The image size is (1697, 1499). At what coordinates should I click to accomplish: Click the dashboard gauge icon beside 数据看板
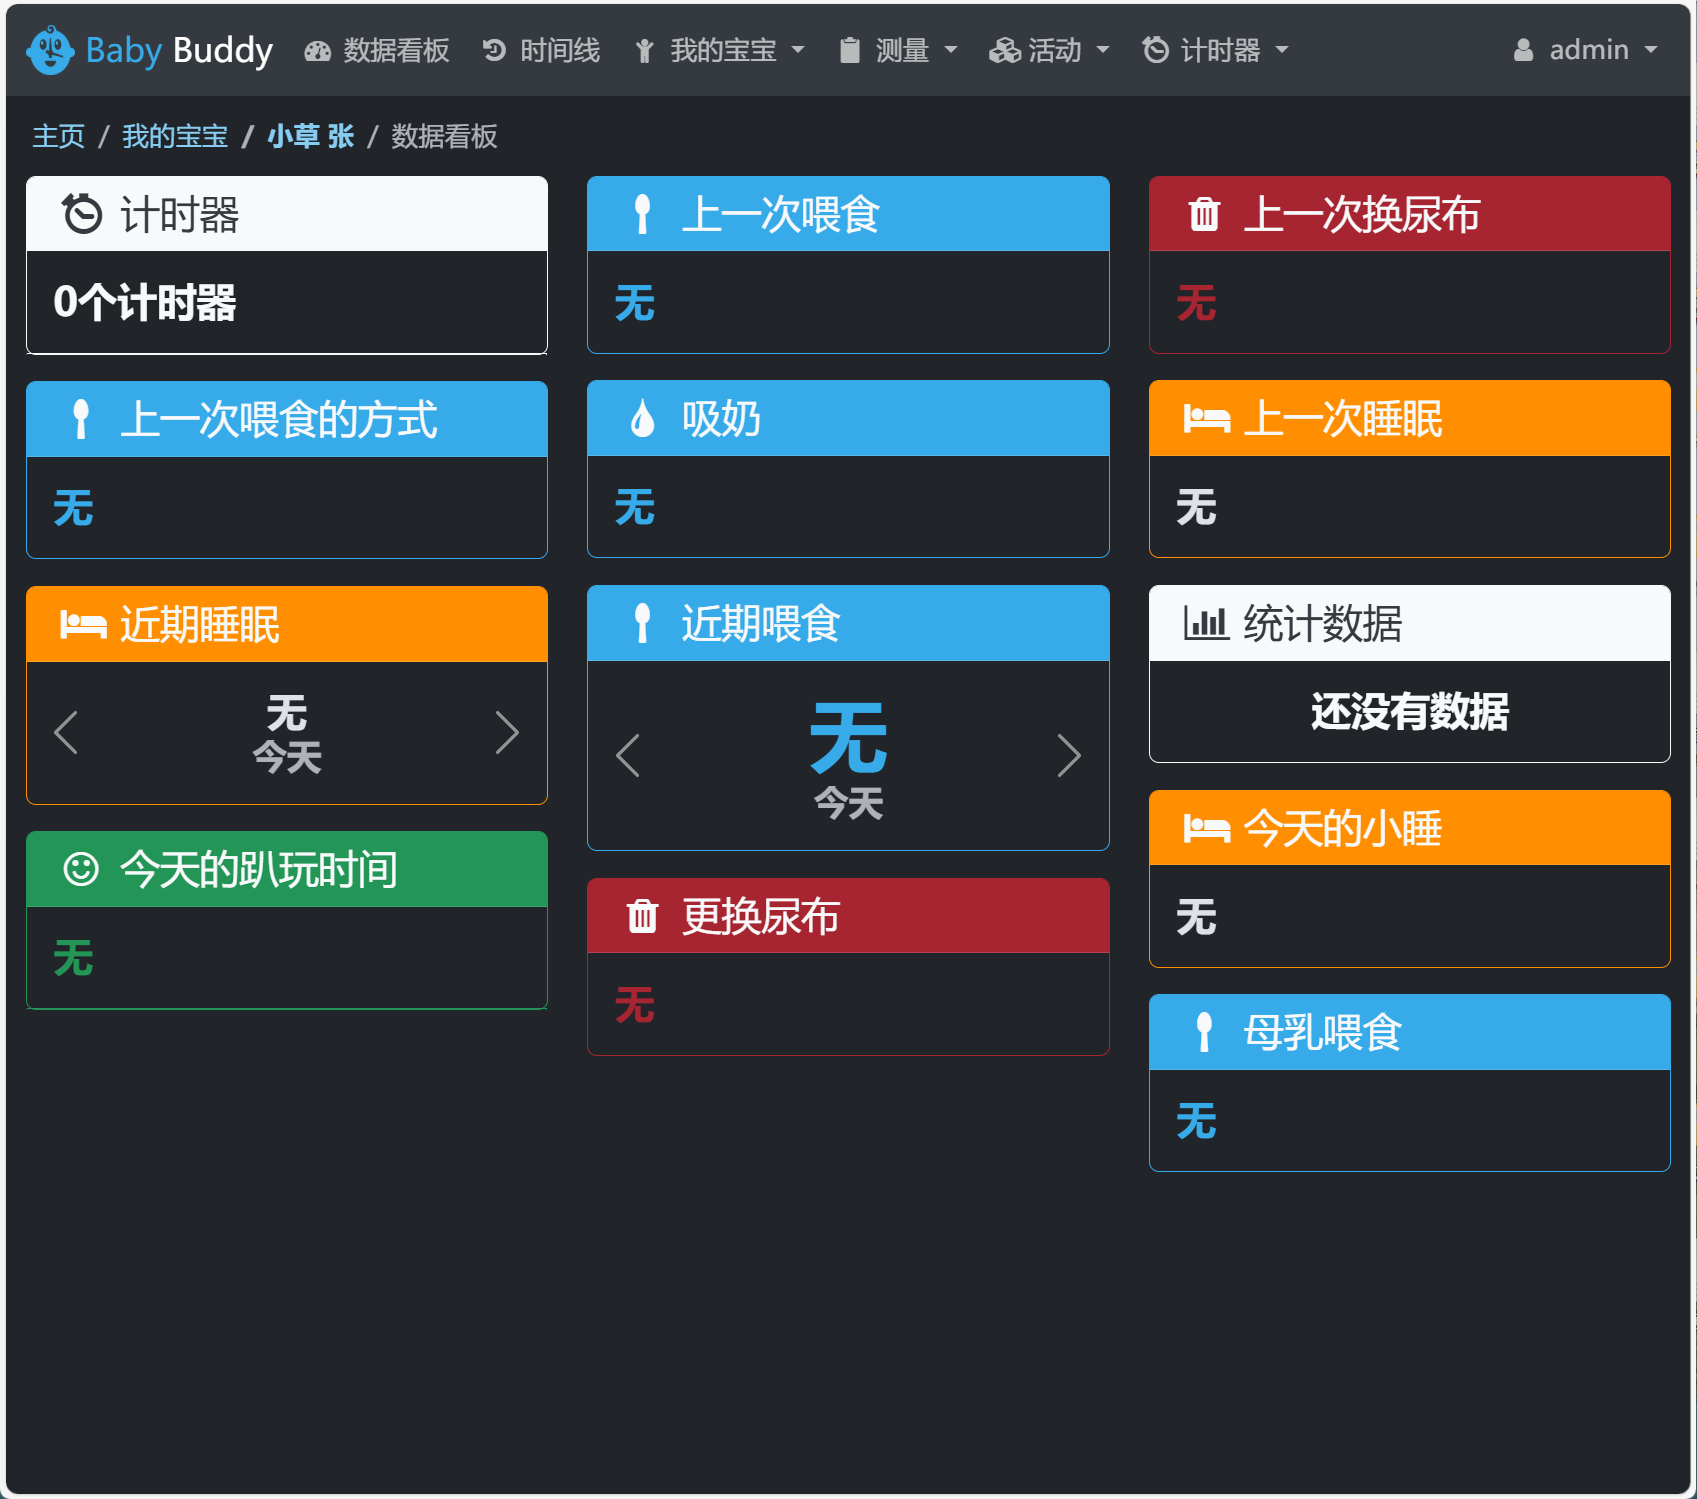[x=316, y=49]
